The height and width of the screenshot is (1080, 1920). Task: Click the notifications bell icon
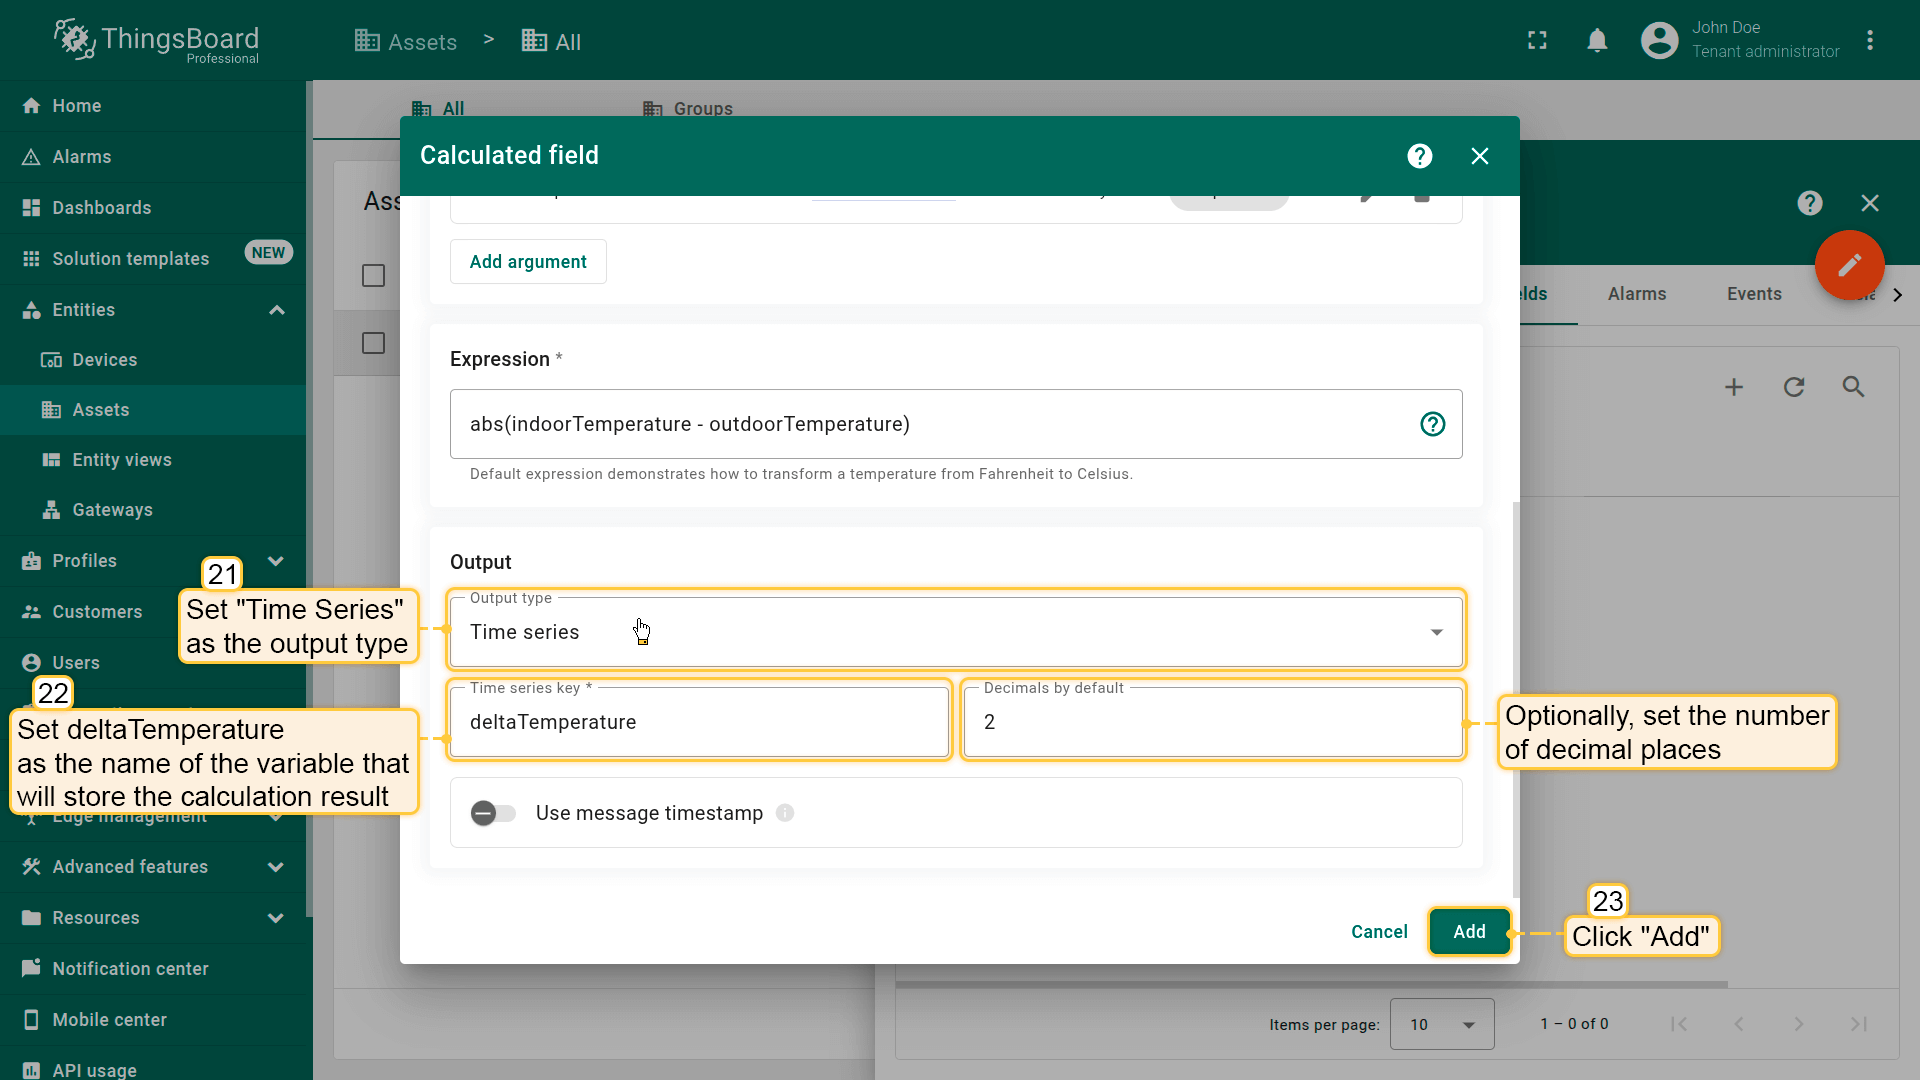(x=1597, y=41)
